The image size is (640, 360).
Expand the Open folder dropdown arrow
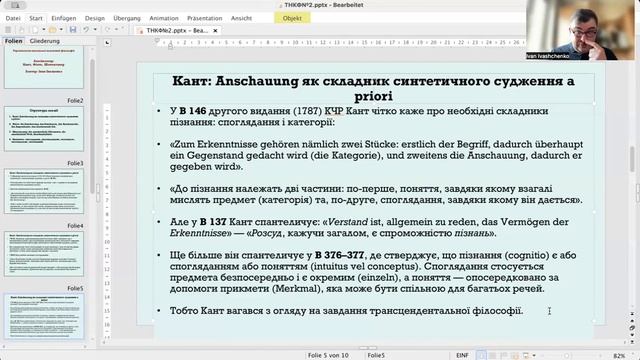click(61, 30)
